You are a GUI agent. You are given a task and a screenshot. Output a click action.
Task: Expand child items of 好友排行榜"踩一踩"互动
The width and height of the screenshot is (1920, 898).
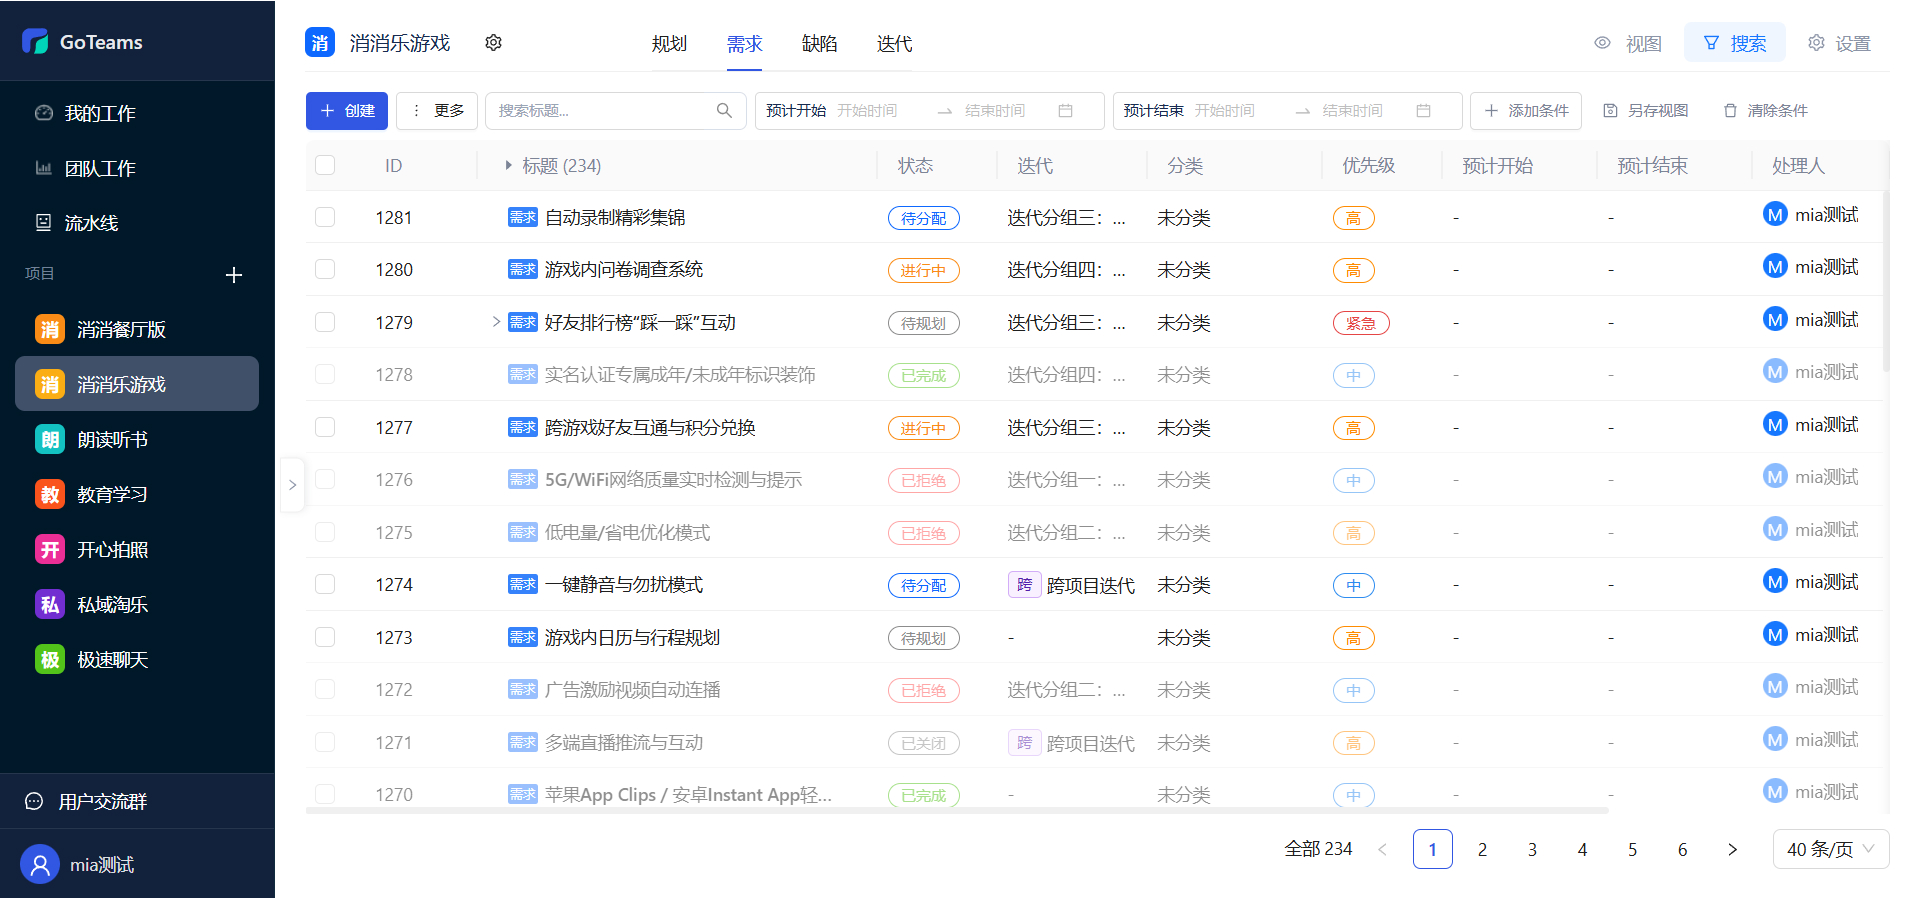(x=496, y=322)
